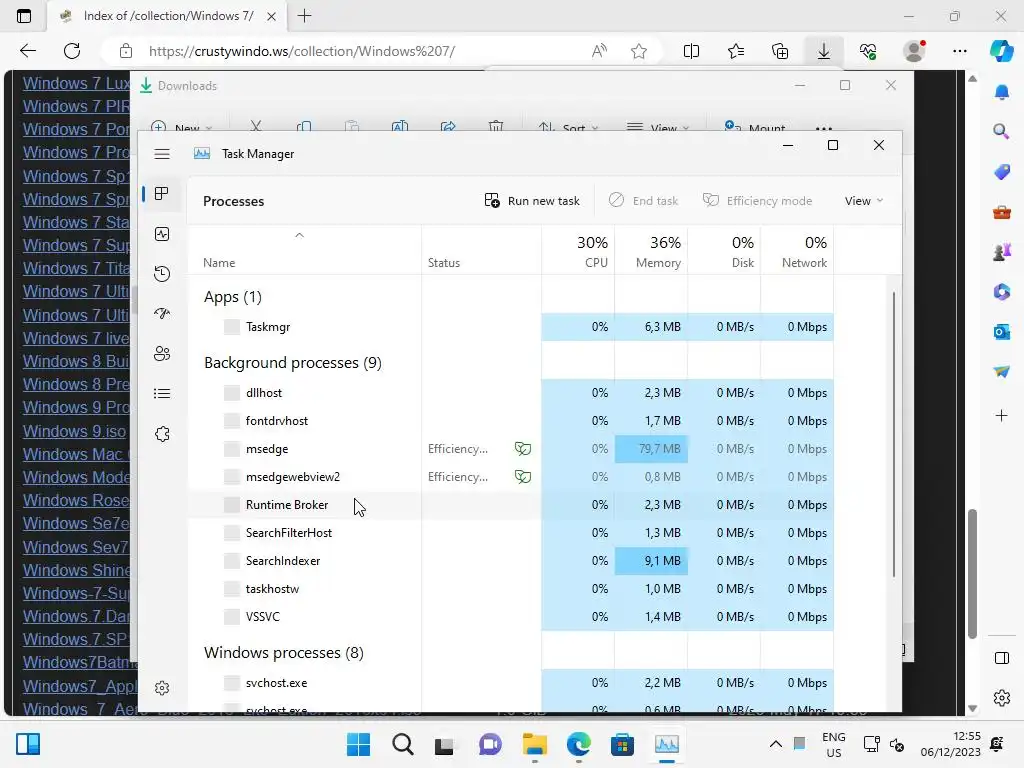1024x768 pixels.
Task: Toggle Edge split screen icon
Action: (691, 51)
